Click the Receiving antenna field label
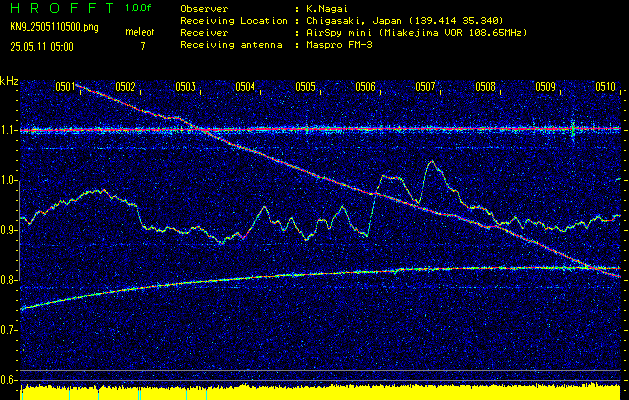 (x=231, y=45)
